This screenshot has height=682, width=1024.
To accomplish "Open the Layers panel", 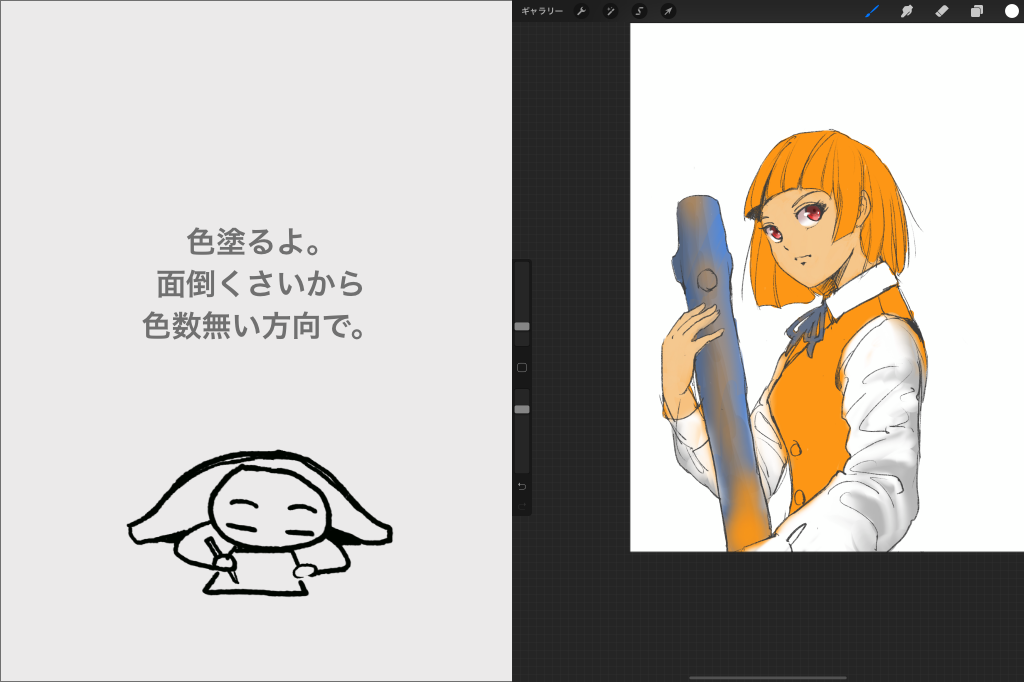I will coord(976,11).
